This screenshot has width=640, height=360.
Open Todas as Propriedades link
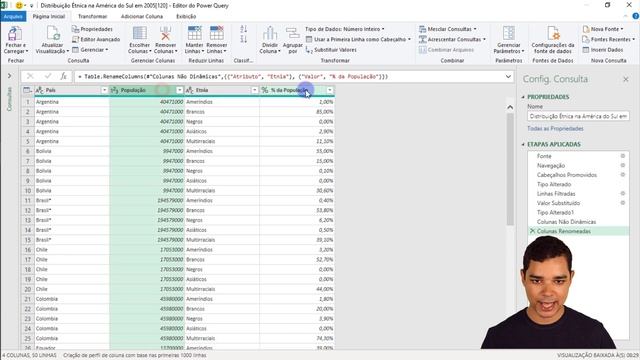555,129
